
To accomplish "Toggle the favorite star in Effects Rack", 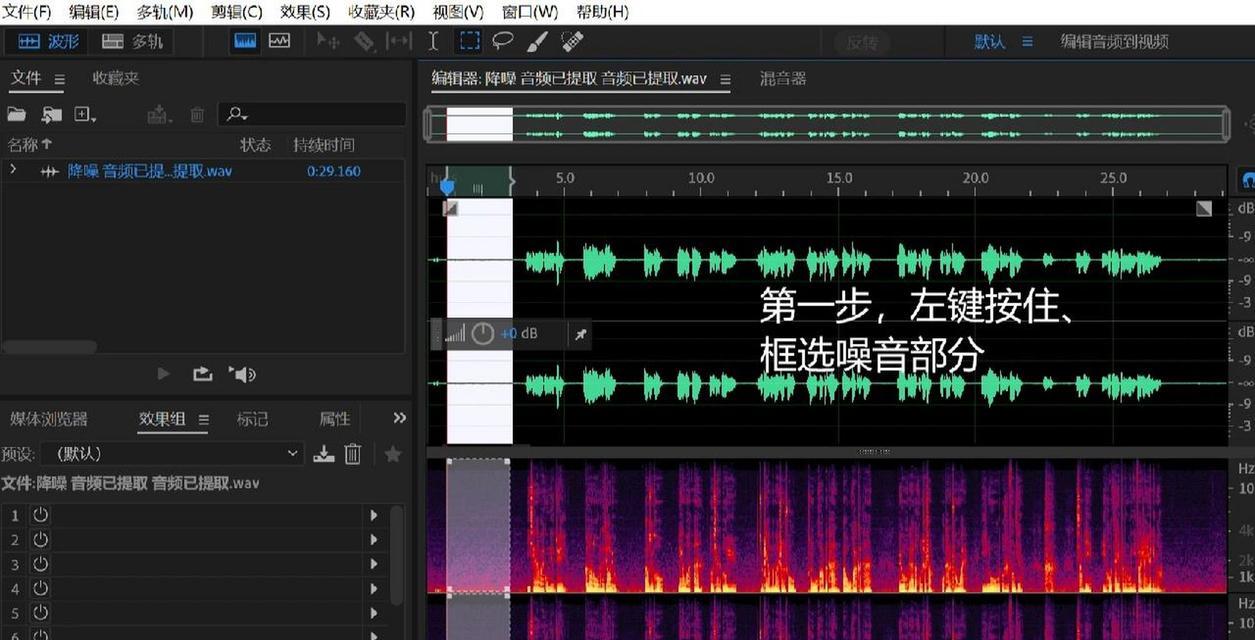I will (x=393, y=454).
